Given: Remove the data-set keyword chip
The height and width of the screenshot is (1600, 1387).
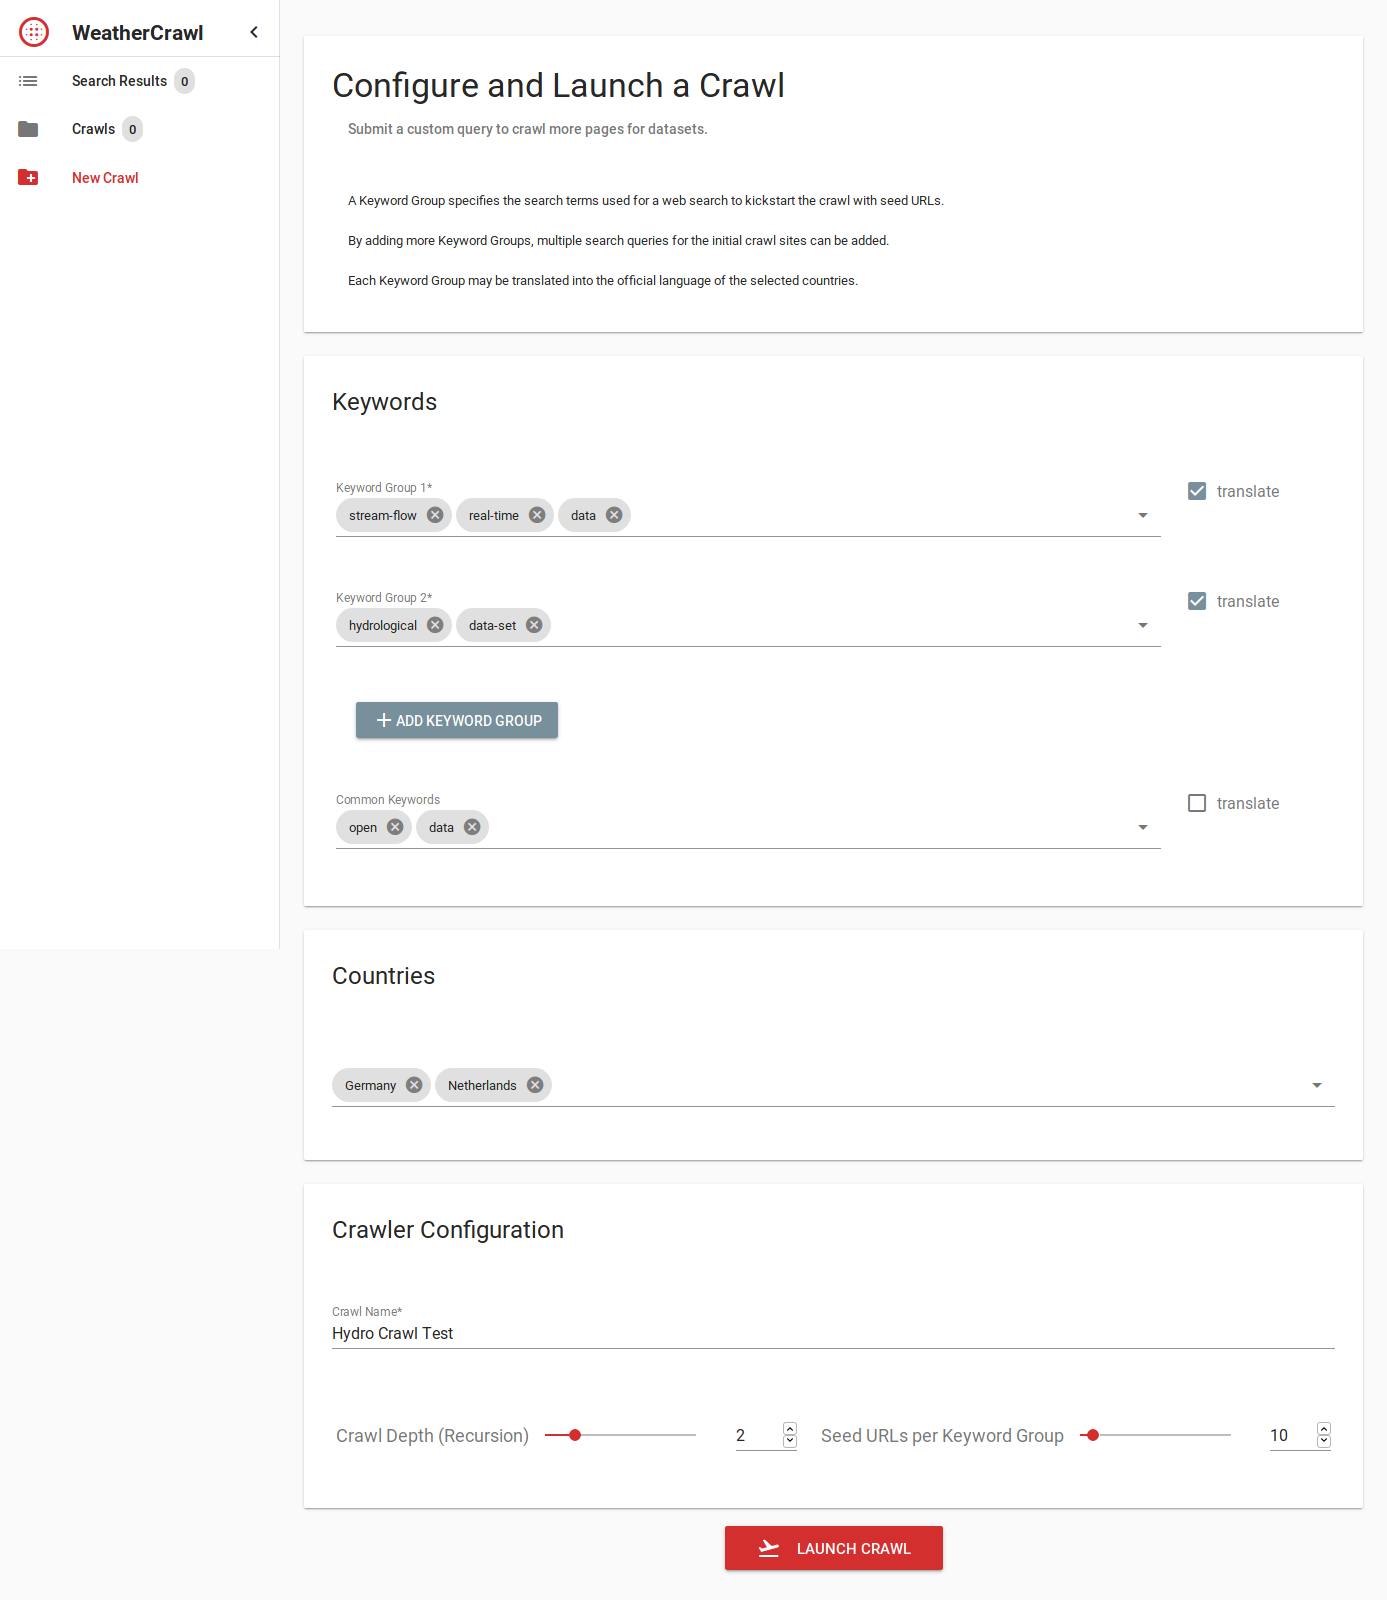Looking at the screenshot, I should [x=534, y=625].
